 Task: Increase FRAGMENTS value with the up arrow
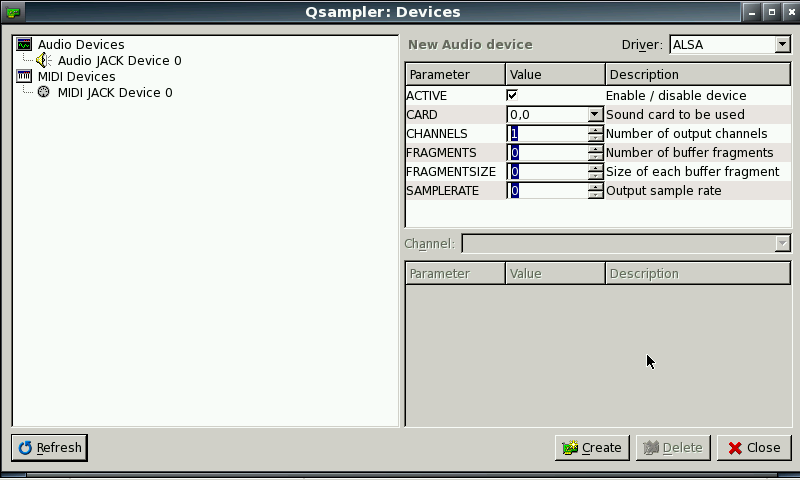click(x=595, y=148)
